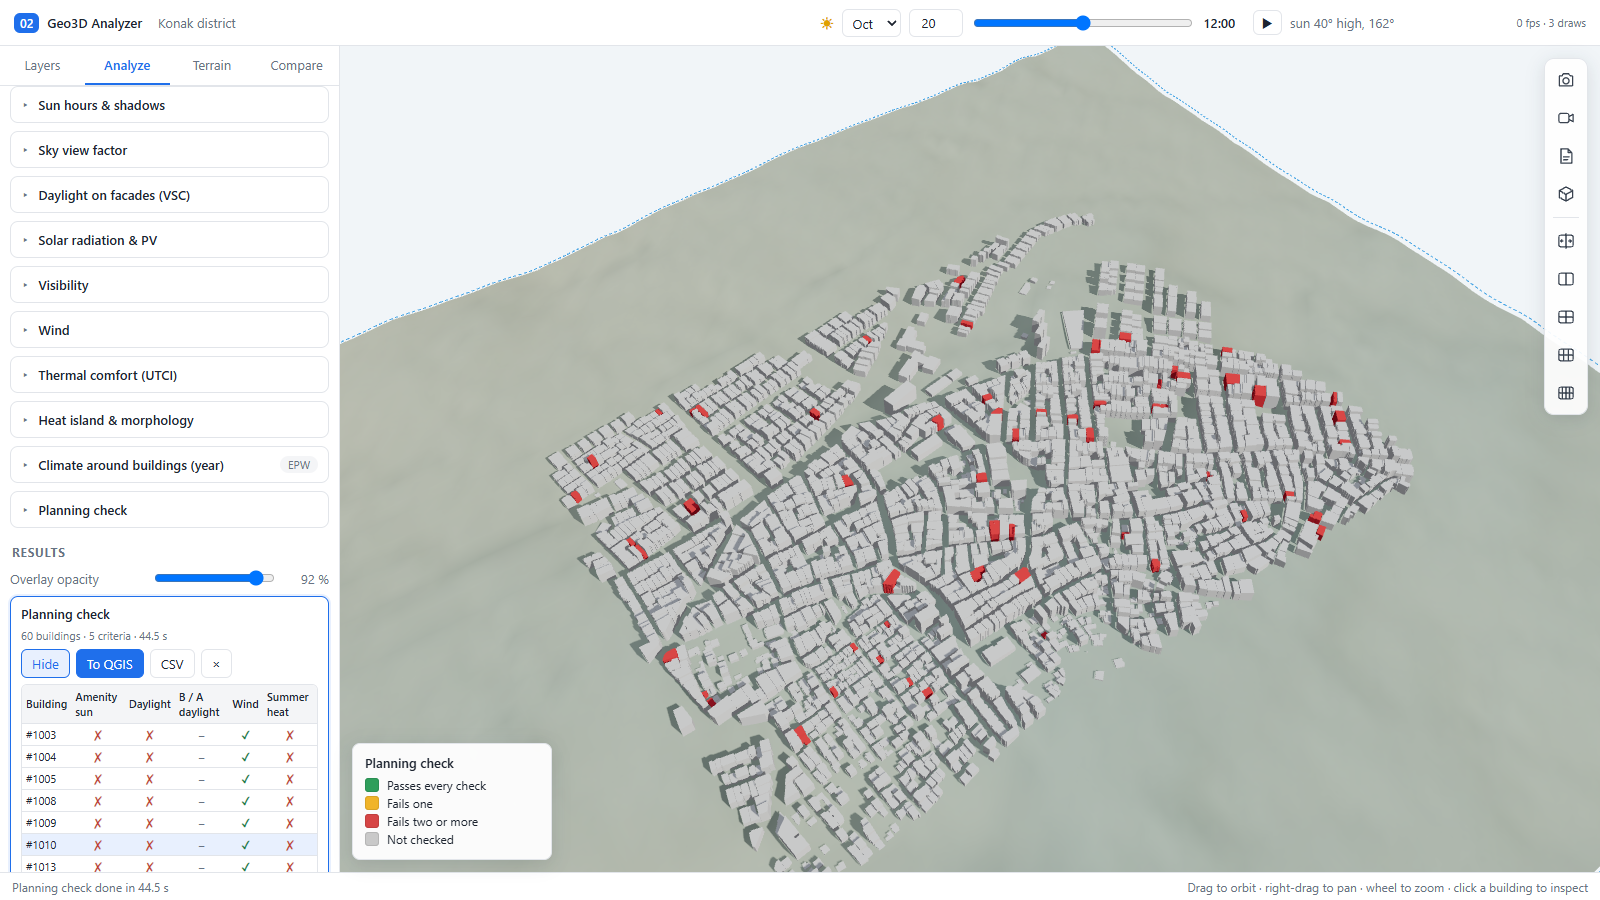This screenshot has height=900, width=1600.
Task: Switch to the Terrain tab
Action: tap(212, 66)
